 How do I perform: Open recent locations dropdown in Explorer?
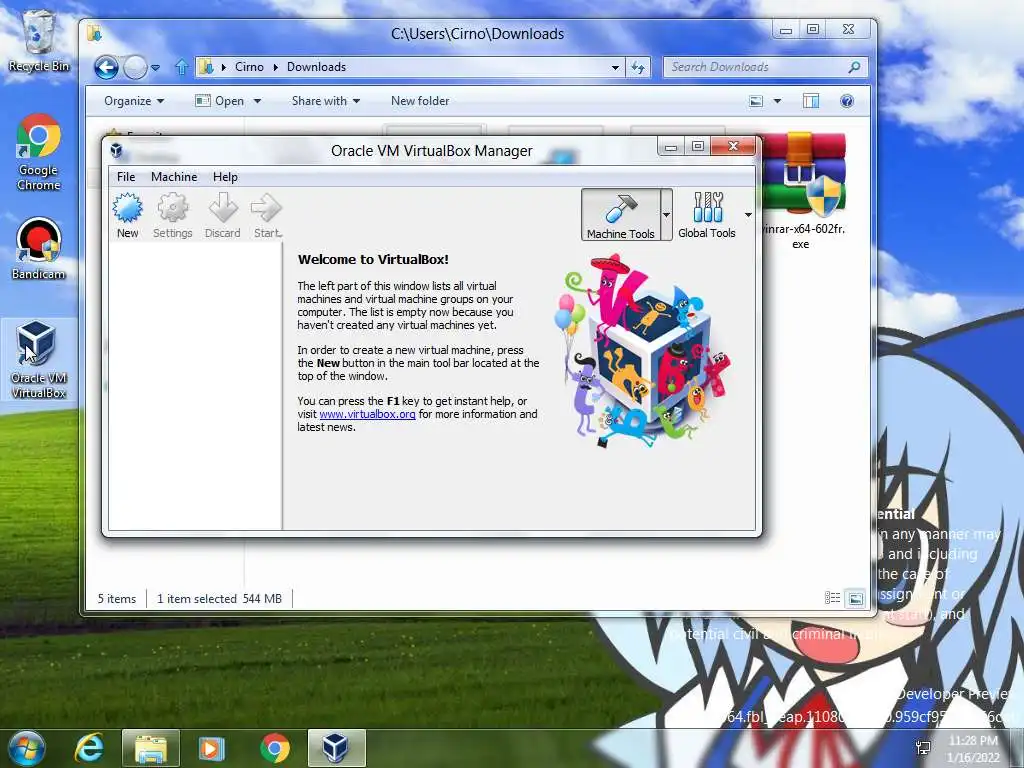point(155,67)
